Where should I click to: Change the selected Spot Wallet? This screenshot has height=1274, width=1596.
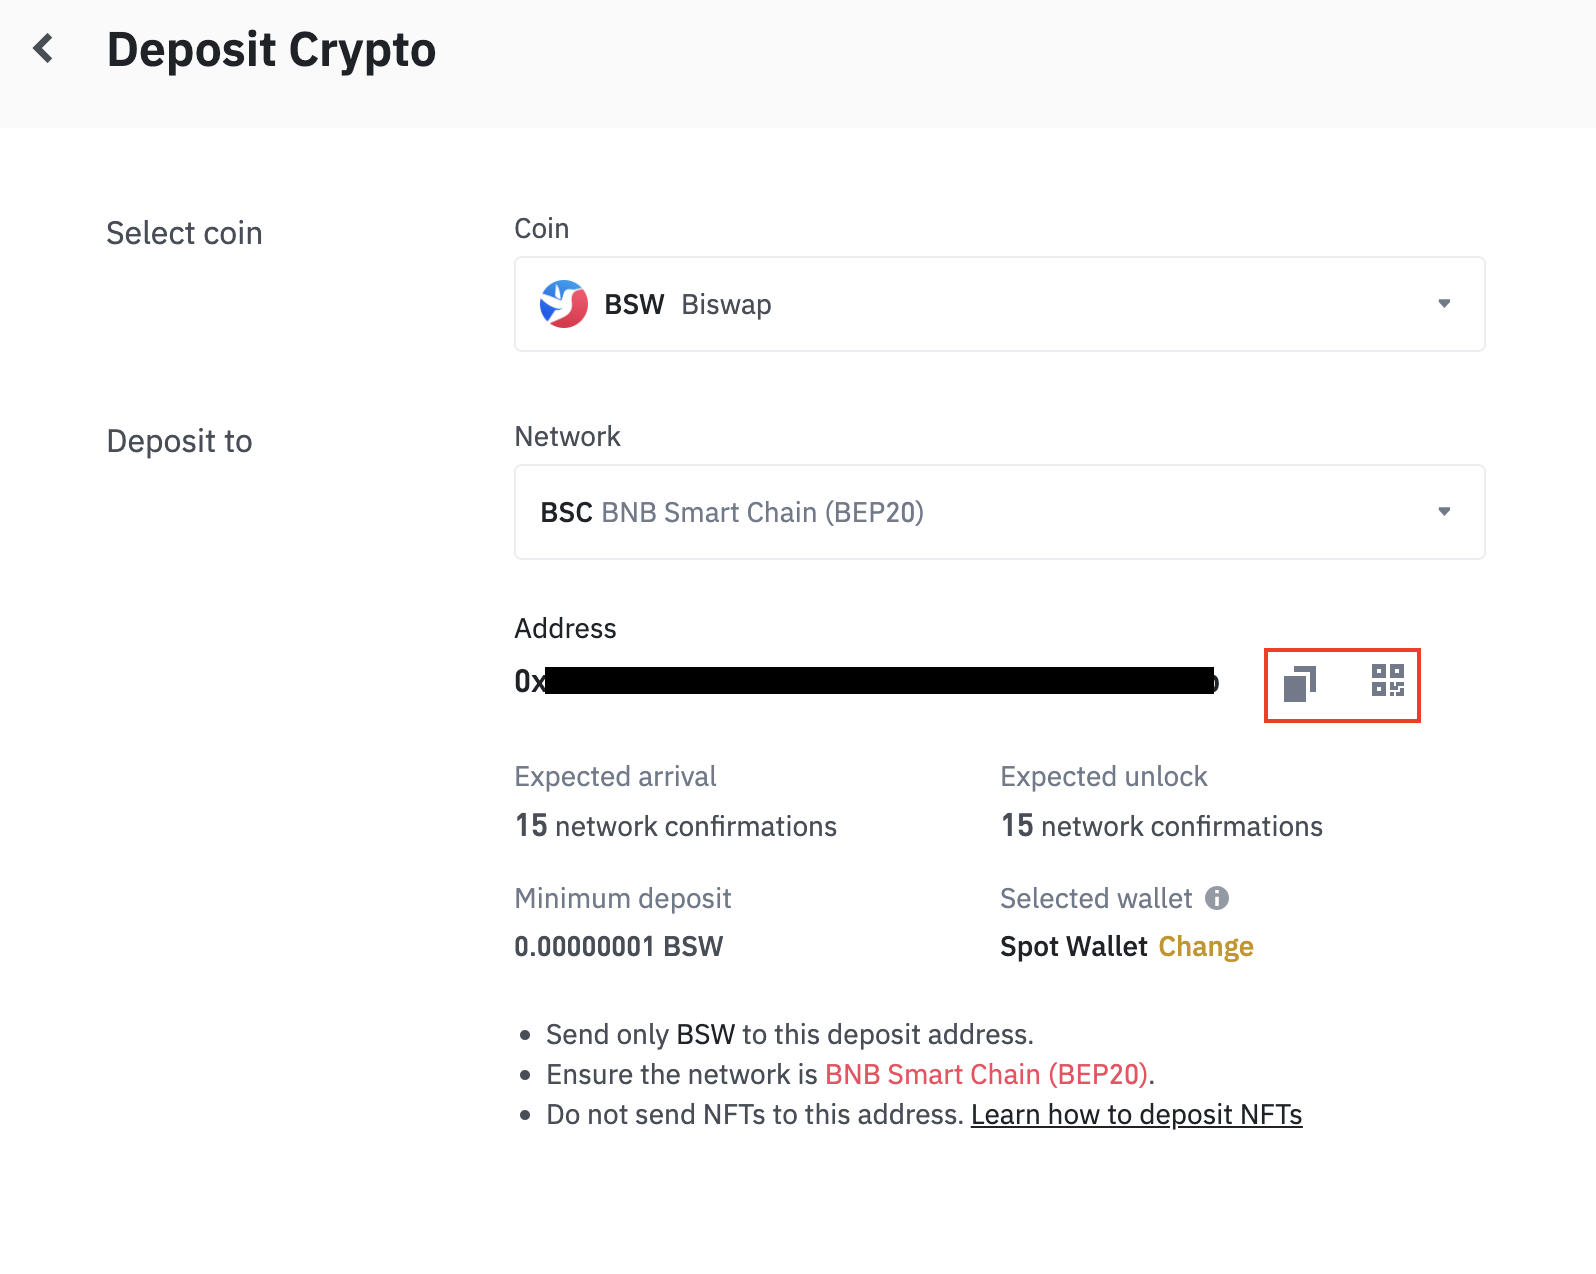click(1206, 946)
